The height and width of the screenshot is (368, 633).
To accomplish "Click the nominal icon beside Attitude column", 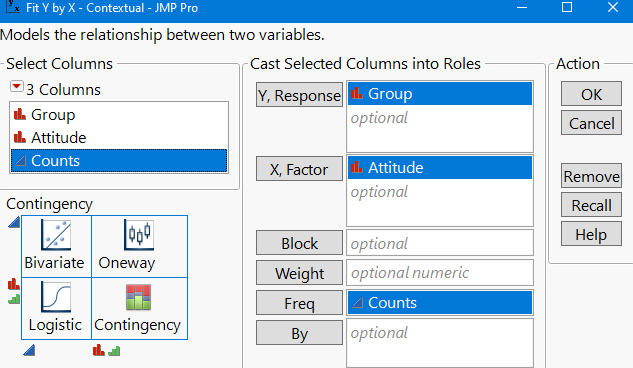I will (20, 138).
